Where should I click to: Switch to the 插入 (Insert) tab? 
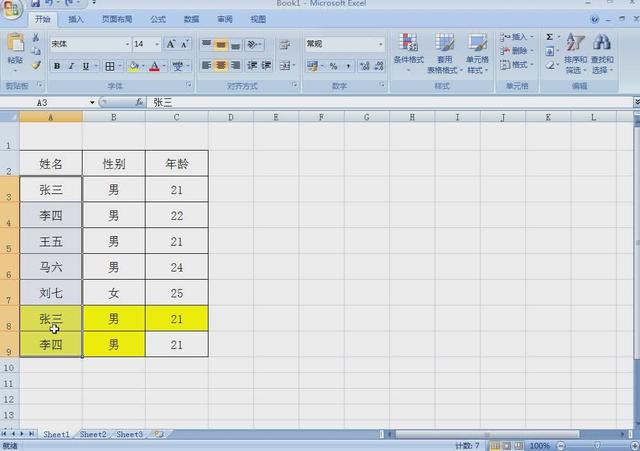click(x=76, y=19)
